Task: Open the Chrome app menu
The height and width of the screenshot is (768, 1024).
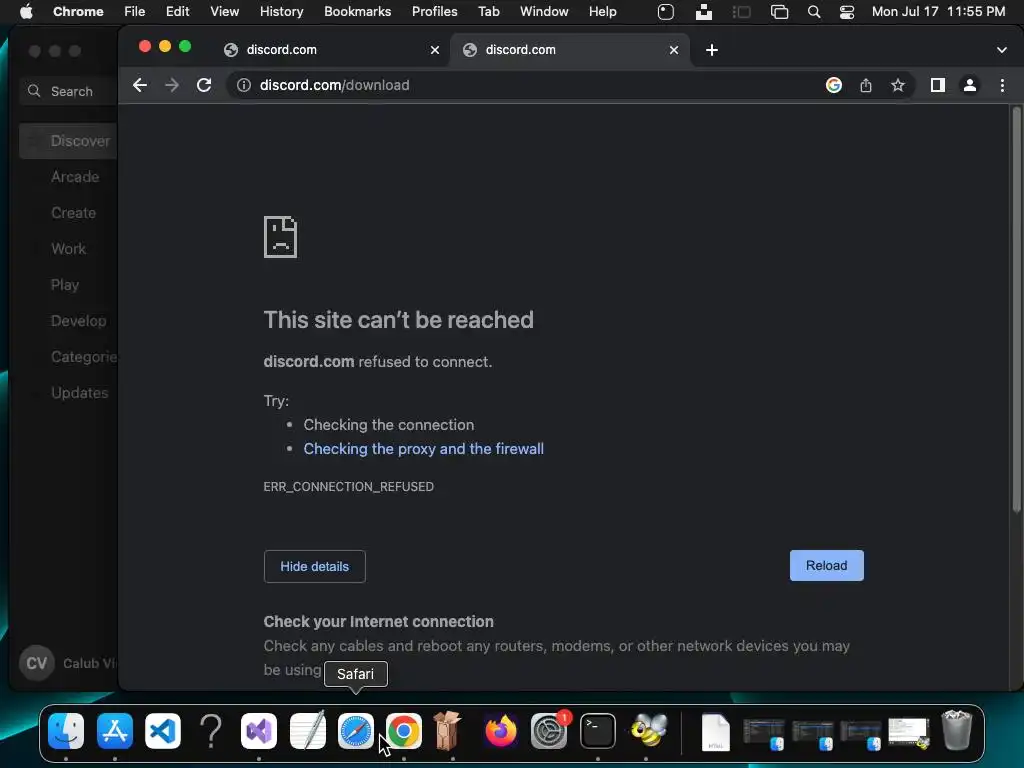Action: click(x=78, y=12)
